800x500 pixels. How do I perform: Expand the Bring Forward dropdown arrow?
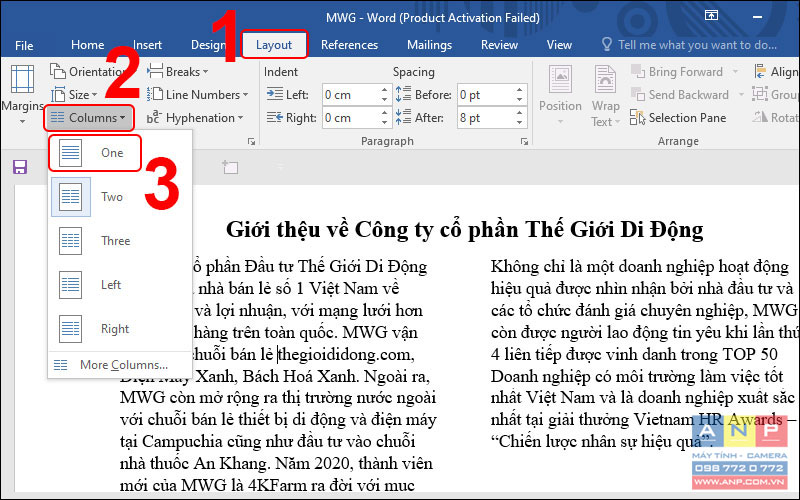point(735,72)
